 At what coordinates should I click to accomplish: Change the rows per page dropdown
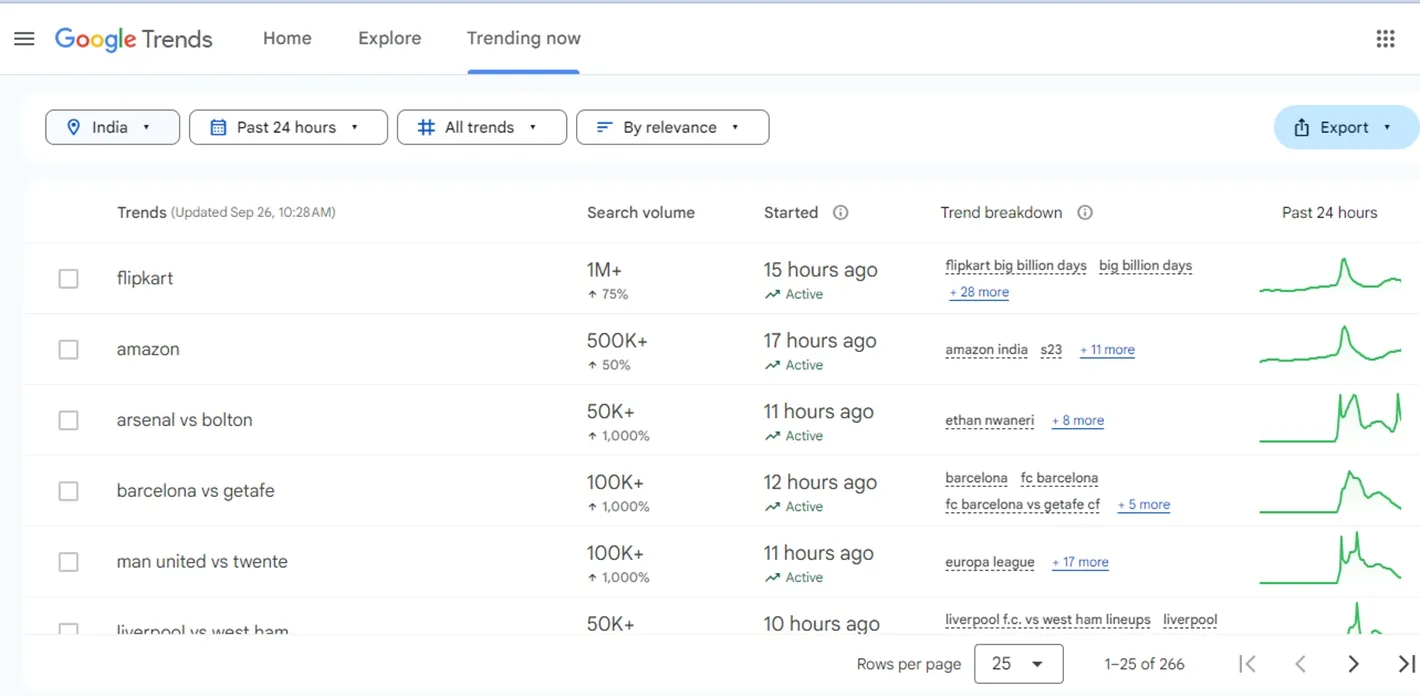(1018, 664)
